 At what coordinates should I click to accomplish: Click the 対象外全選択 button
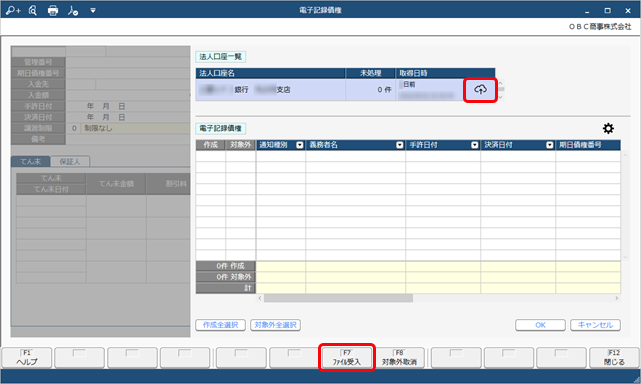click(x=275, y=325)
